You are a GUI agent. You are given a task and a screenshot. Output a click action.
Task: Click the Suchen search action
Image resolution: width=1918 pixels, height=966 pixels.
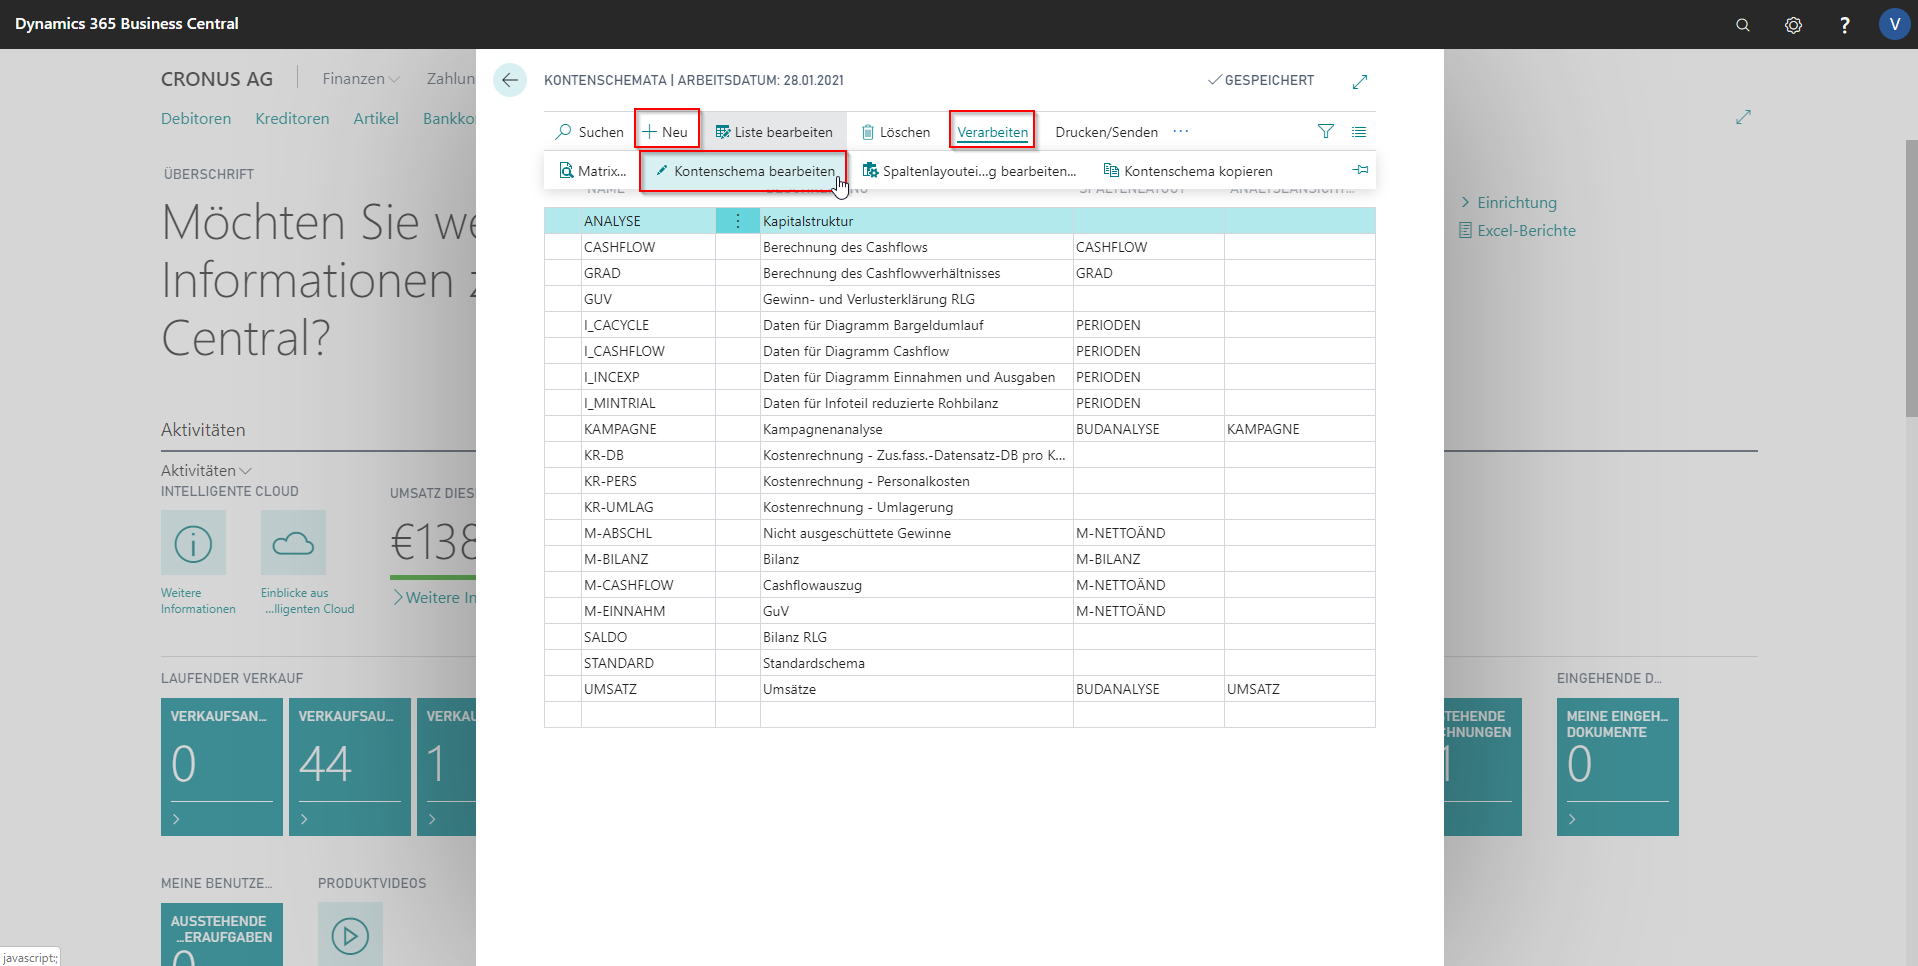pos(590,132)
